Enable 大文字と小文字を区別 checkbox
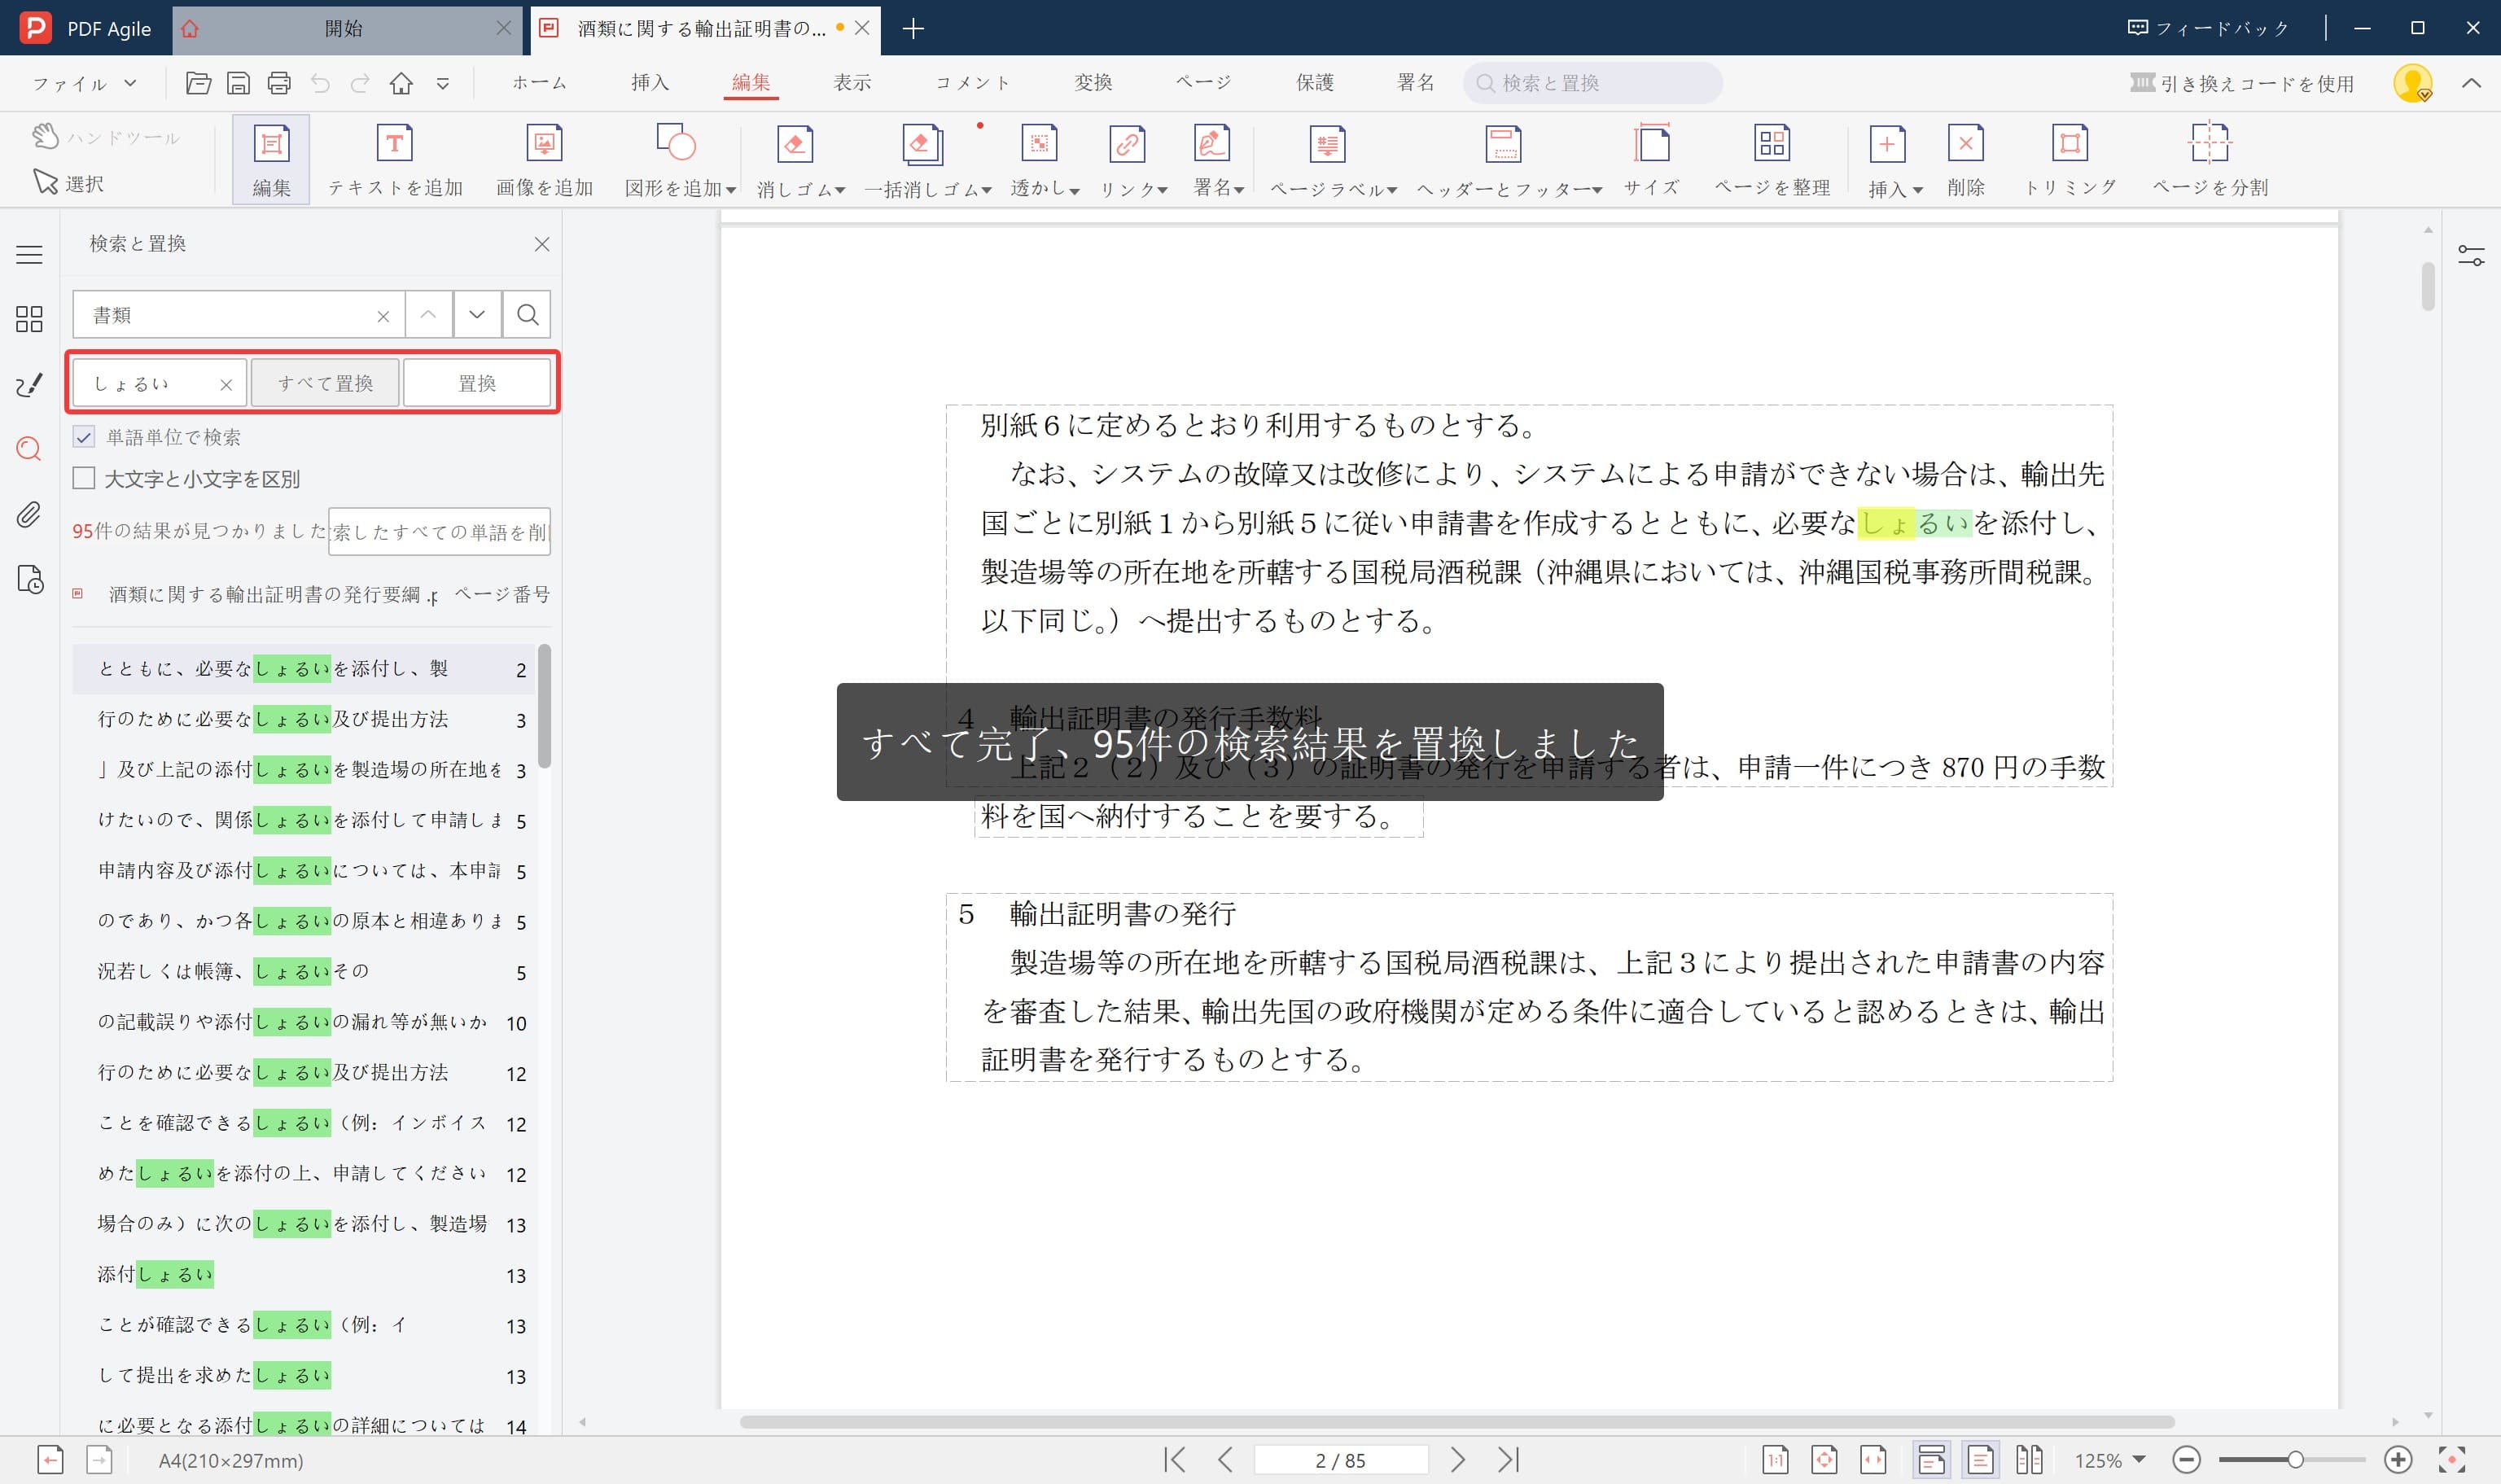 tap(83, 479)
